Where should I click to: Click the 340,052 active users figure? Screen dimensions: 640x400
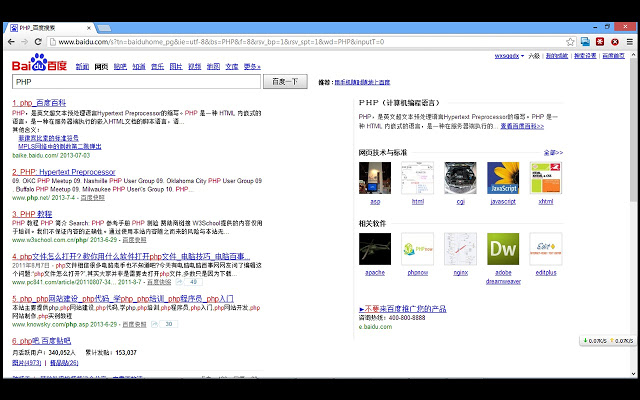[62, 353]
